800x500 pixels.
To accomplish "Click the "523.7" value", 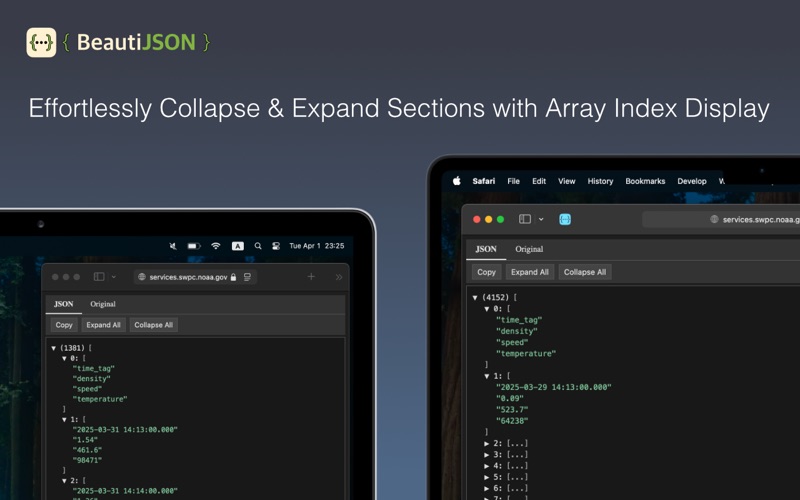I will tap(512, 410).
